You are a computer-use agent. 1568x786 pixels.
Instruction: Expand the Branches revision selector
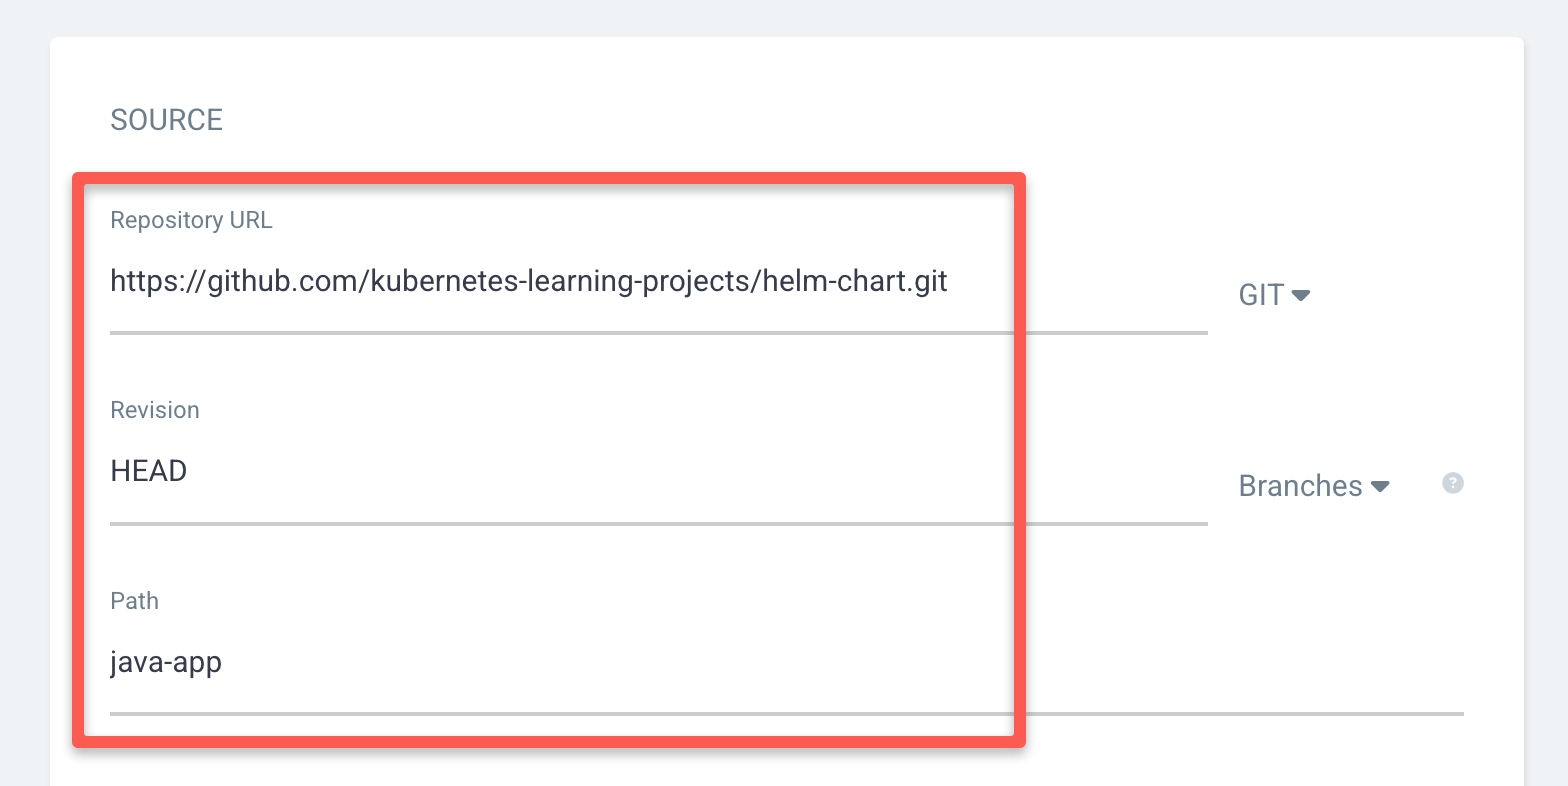(1313, 486)
